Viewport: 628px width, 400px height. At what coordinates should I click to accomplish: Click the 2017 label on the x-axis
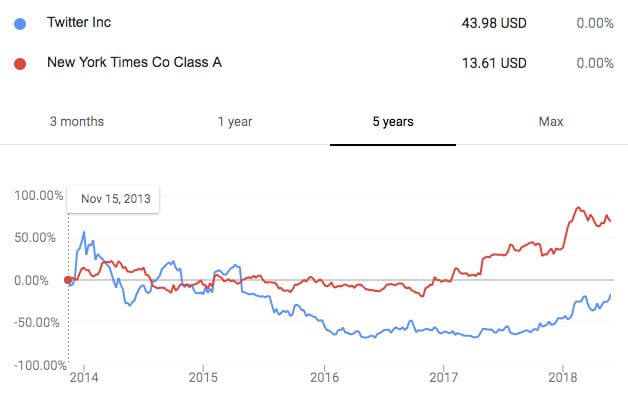tap(444, 379)
